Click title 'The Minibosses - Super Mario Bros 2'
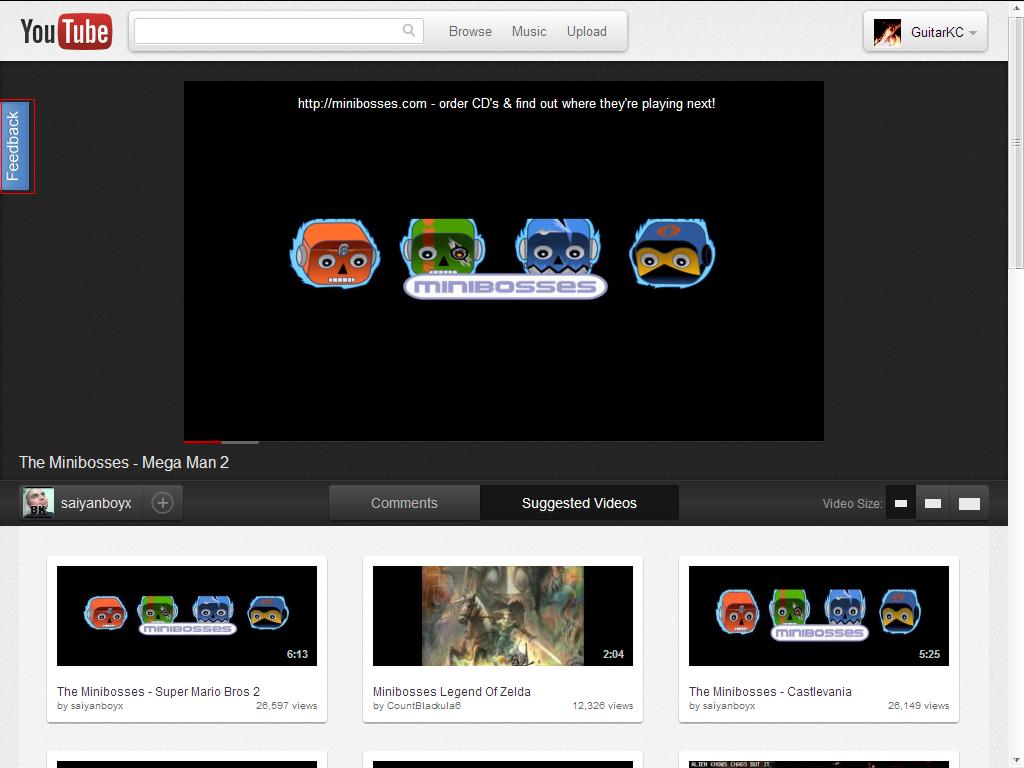Screen dimensions: 1024x768 coord(158,691)
